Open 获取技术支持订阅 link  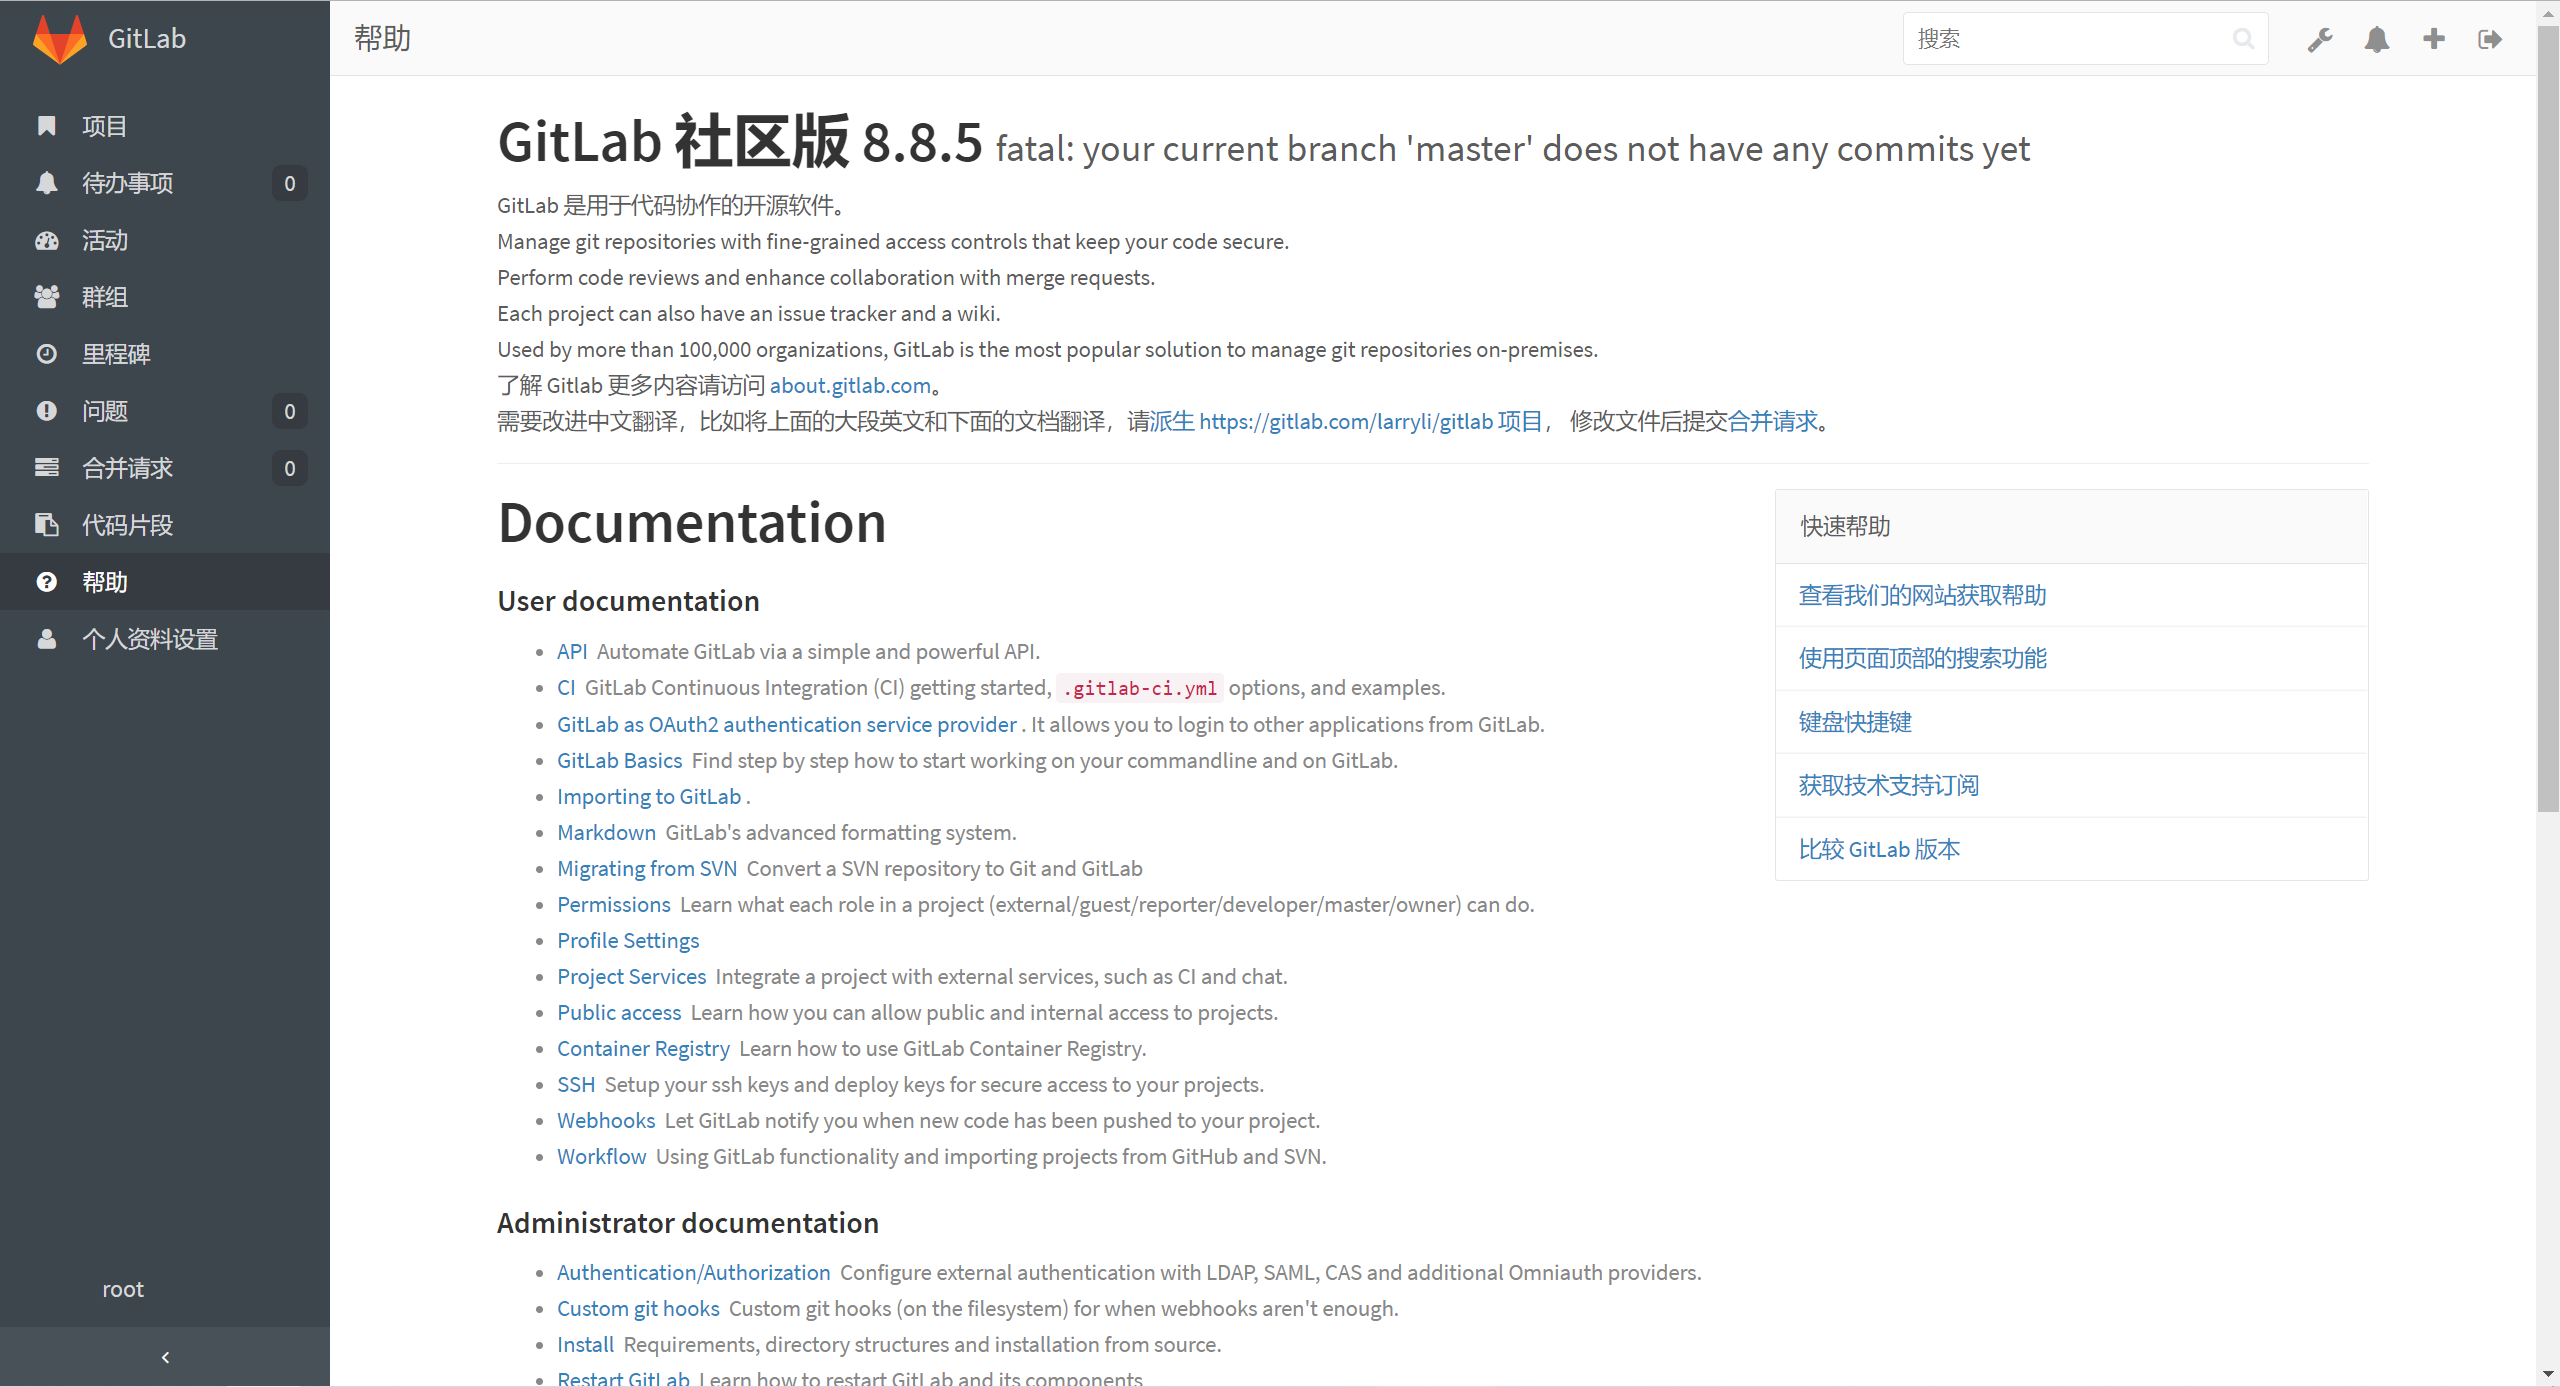click(1889, 786)
